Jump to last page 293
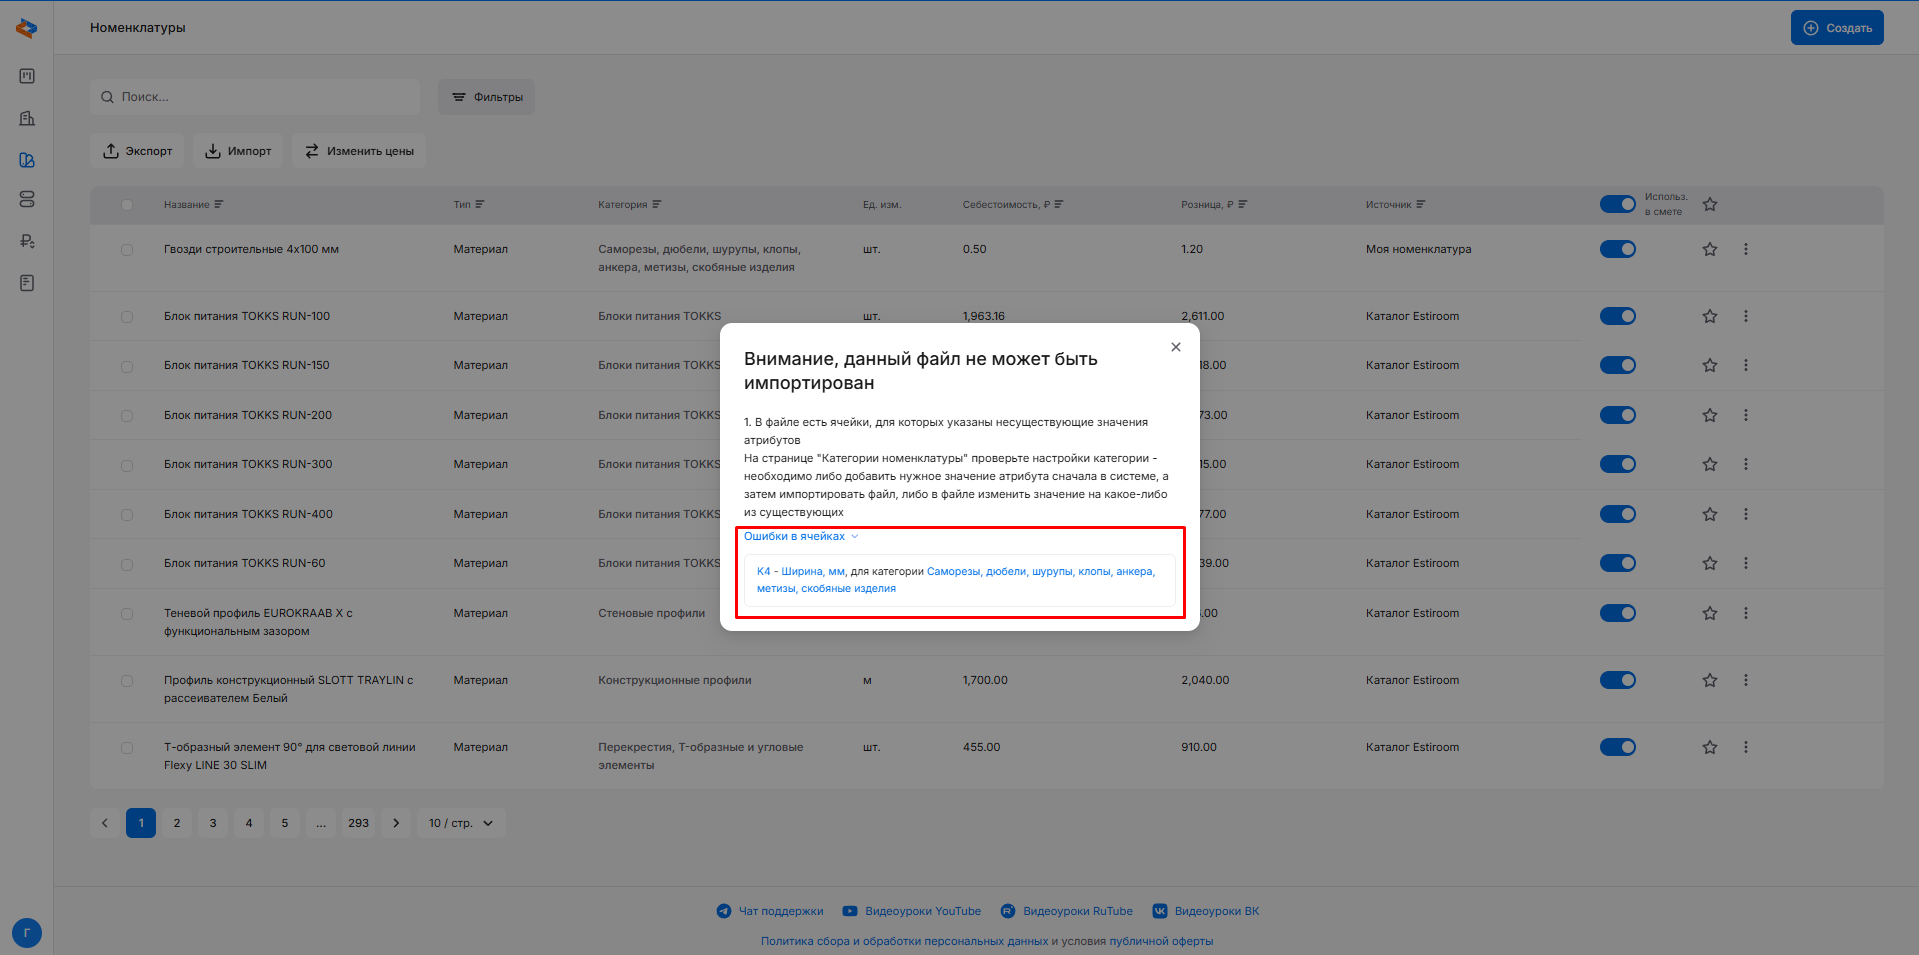Screen dimensions: 1919x955 (358, 823)
